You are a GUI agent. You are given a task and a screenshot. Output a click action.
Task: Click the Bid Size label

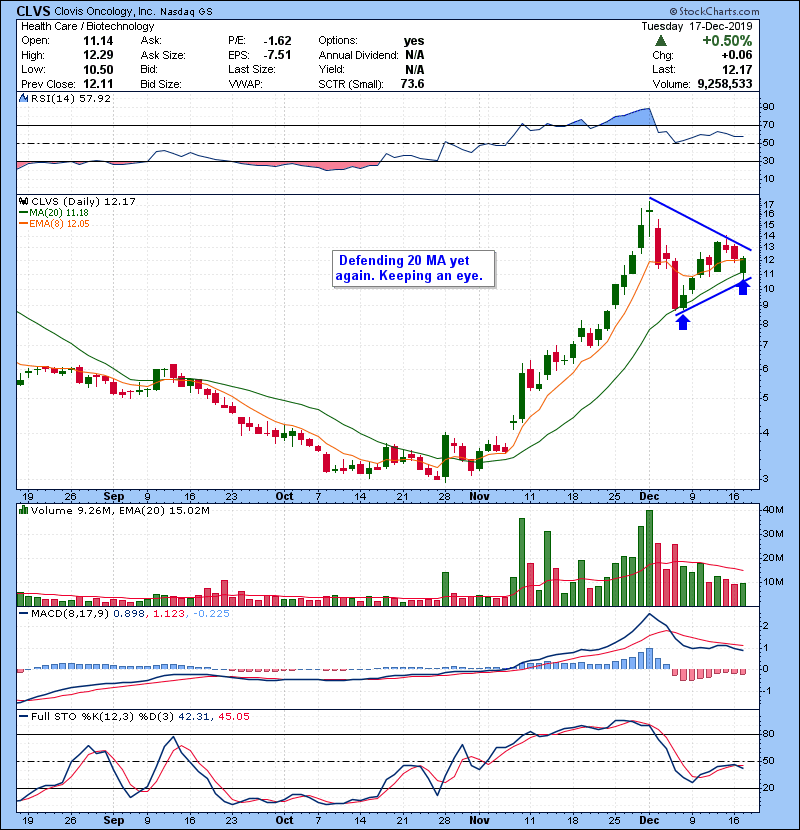[x=161, y=84]
